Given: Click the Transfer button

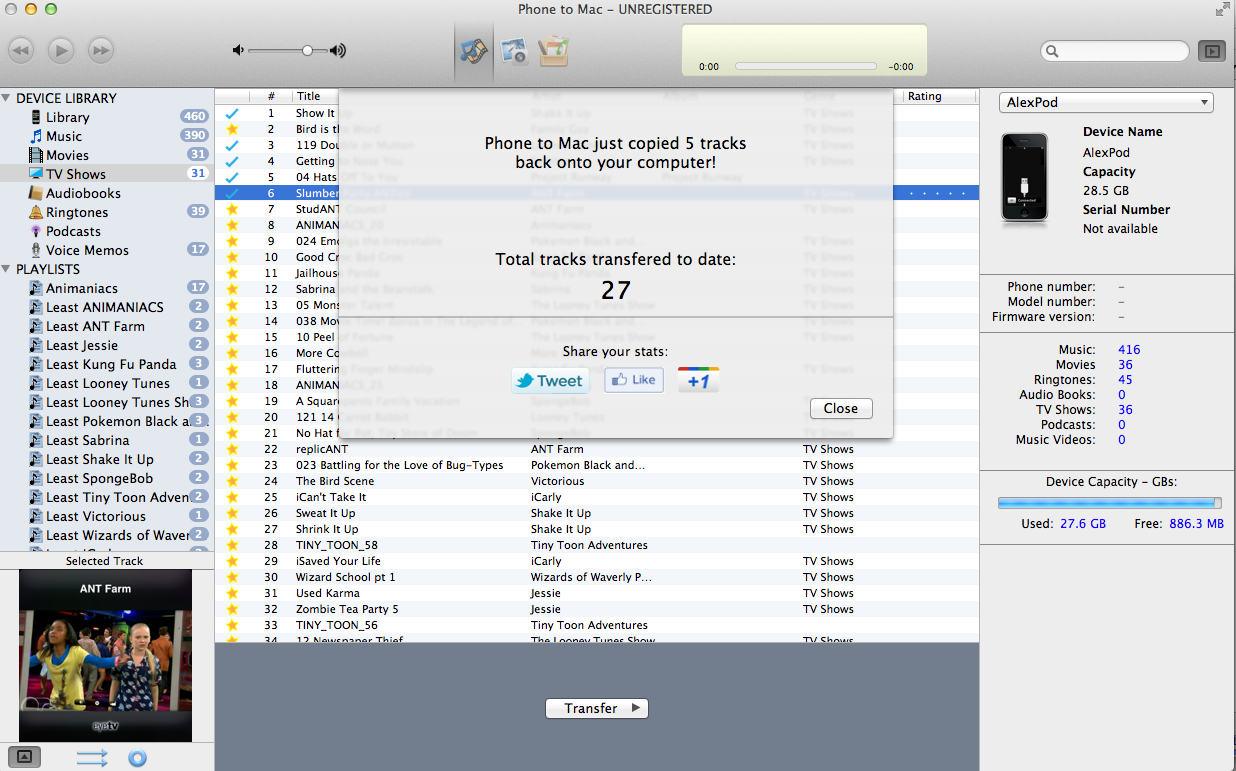Looking at the screenshot, I should click(x=597, y=708).
